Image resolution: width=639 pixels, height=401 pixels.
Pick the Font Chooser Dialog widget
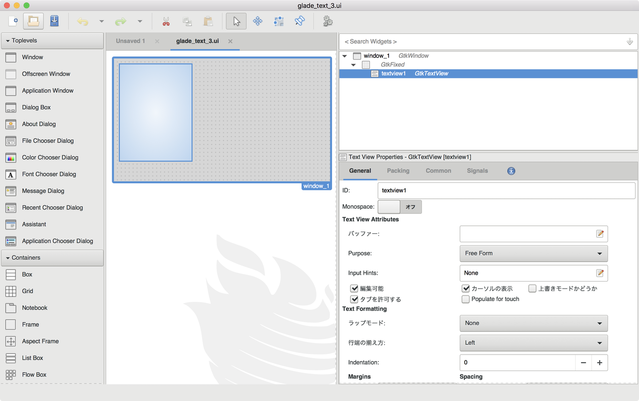click(x=52, y=174)
